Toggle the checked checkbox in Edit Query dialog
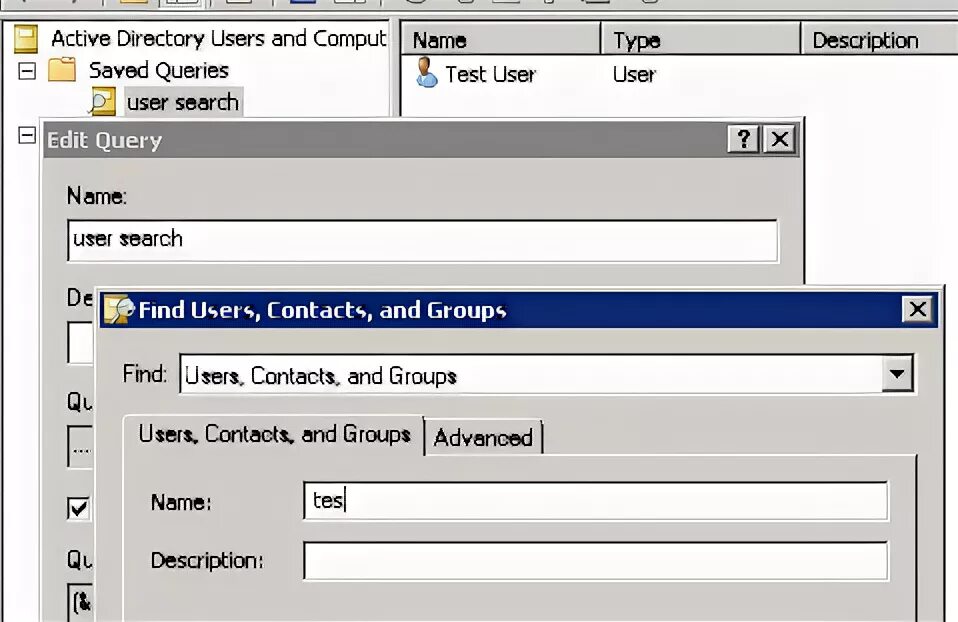Viewport: 958px width, 622px height. point(78,508)
